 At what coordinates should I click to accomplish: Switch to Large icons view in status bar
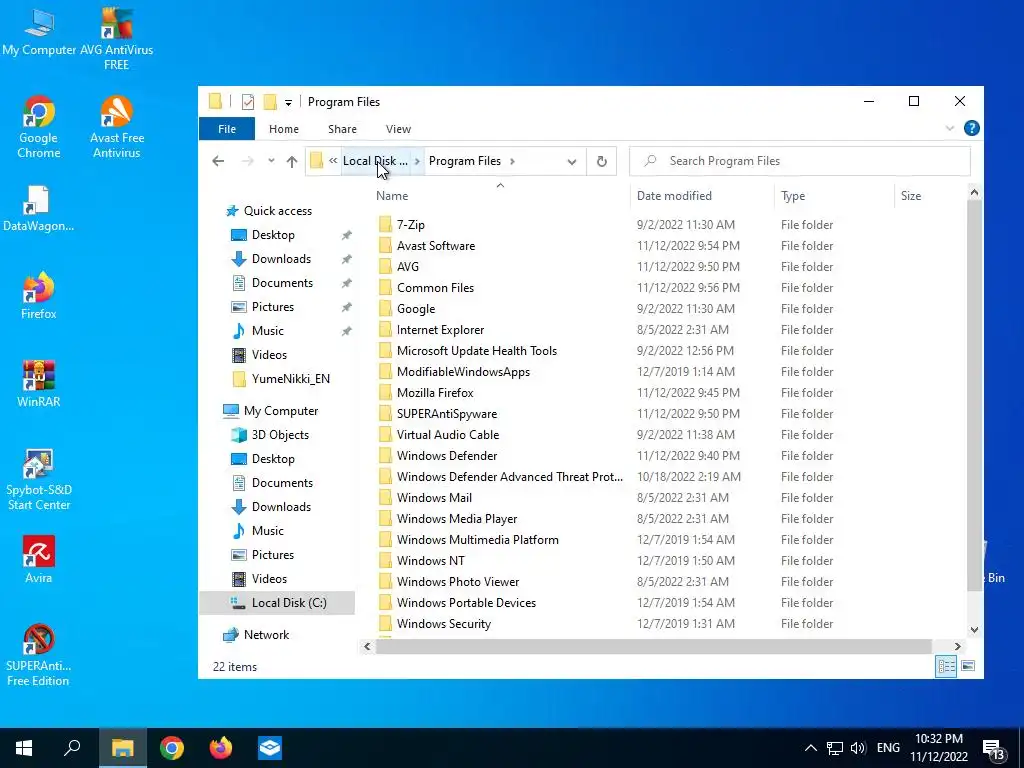click(968, 666)
